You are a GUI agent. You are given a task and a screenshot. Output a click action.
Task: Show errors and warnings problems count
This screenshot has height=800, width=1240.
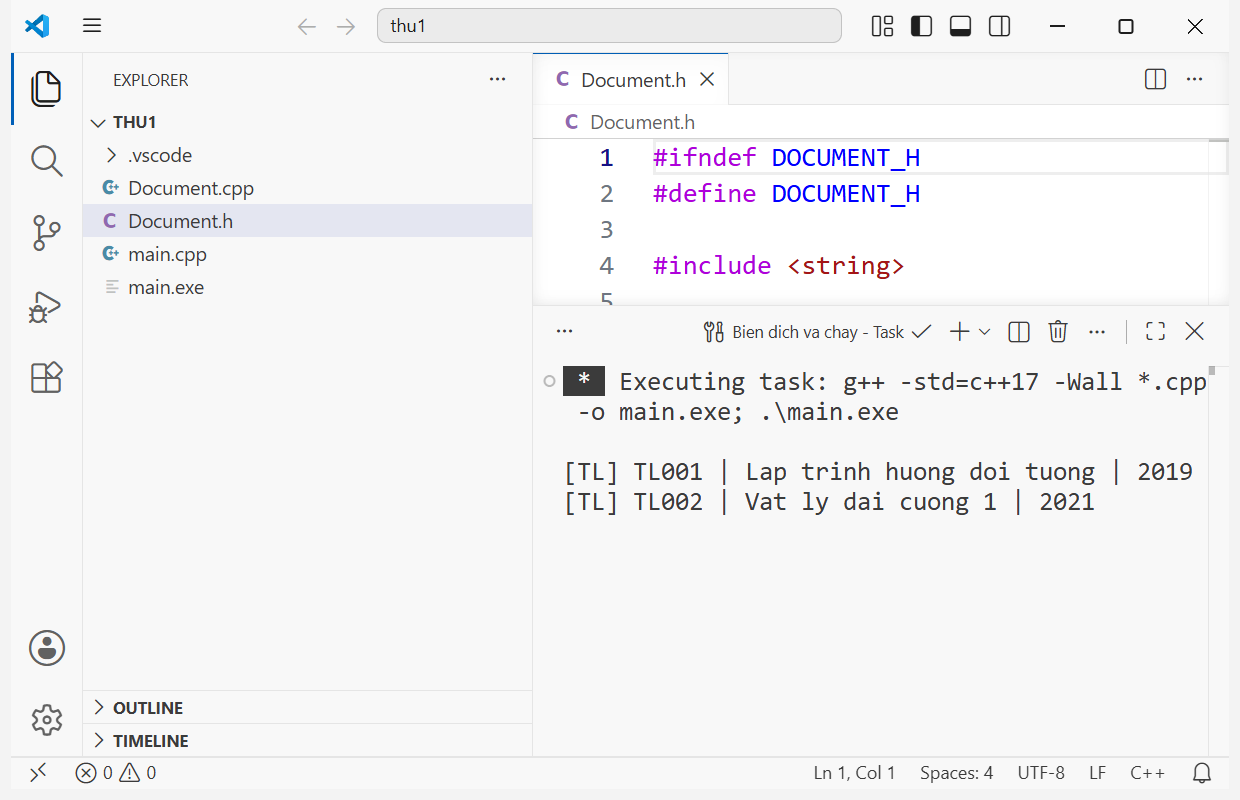pos(116,772)
